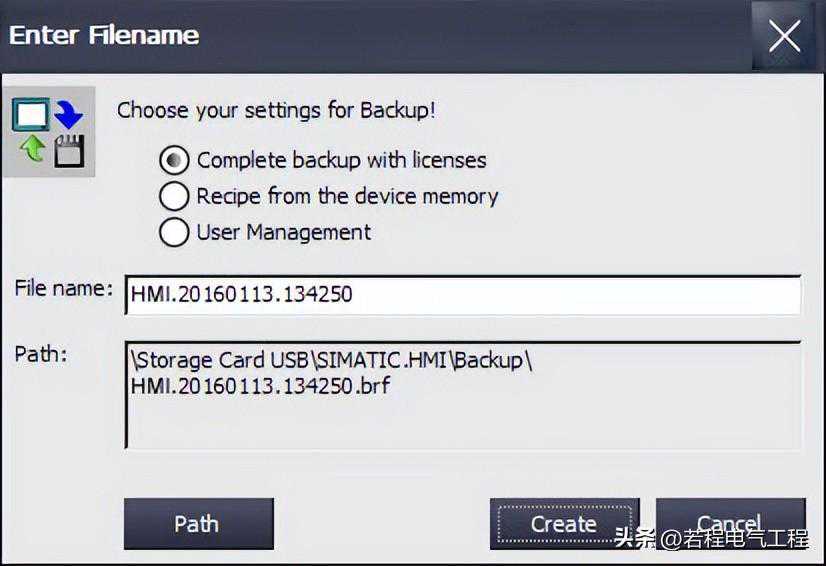The width and height of the screenshot is (826, 566).
Task: Click the HMI.20160113.134250.brf path text
Action: coord(260,385)
